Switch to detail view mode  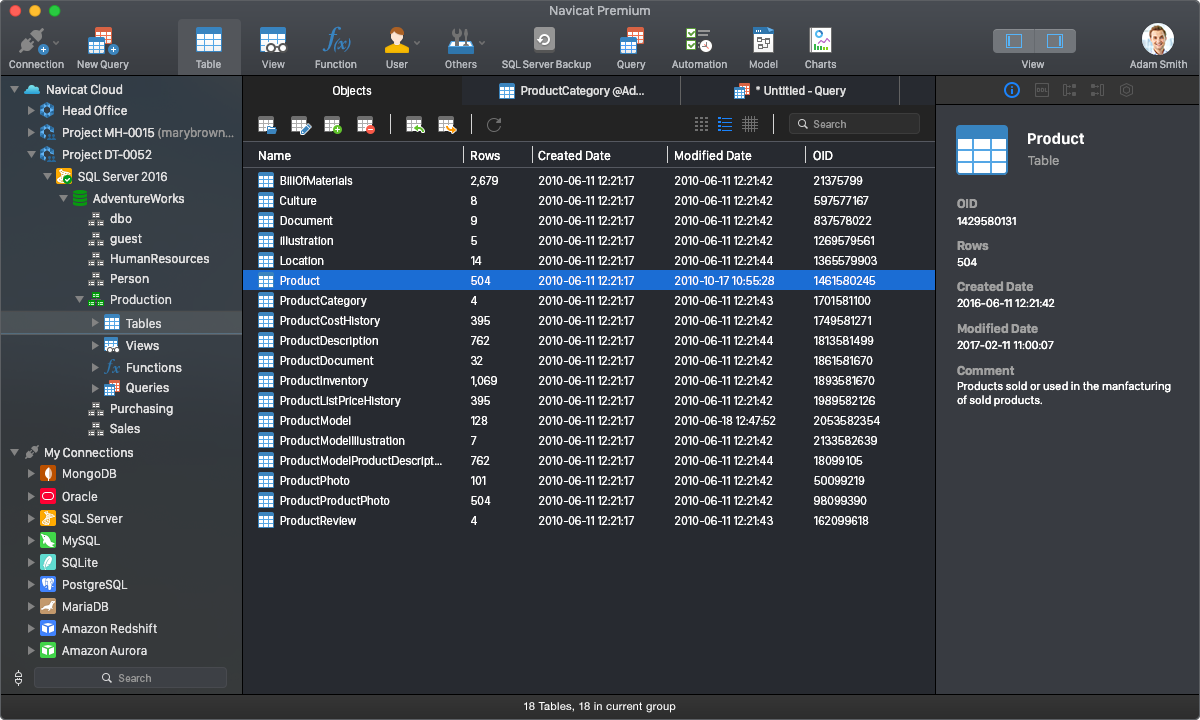pos(750,124)
